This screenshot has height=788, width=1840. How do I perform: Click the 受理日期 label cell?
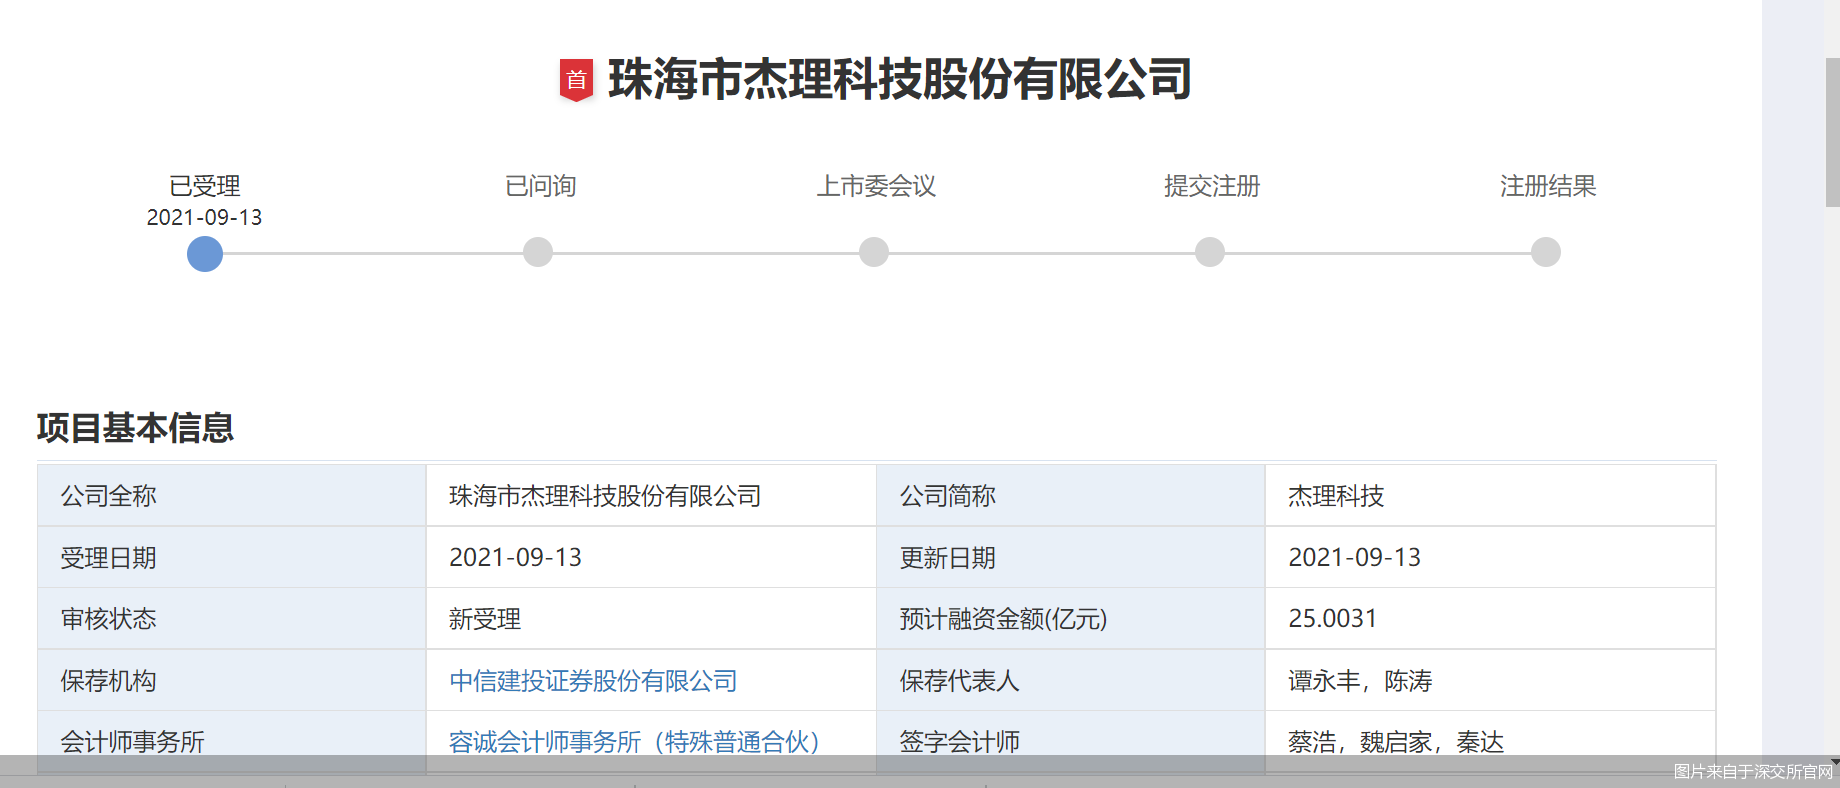(x=232, y=557)
